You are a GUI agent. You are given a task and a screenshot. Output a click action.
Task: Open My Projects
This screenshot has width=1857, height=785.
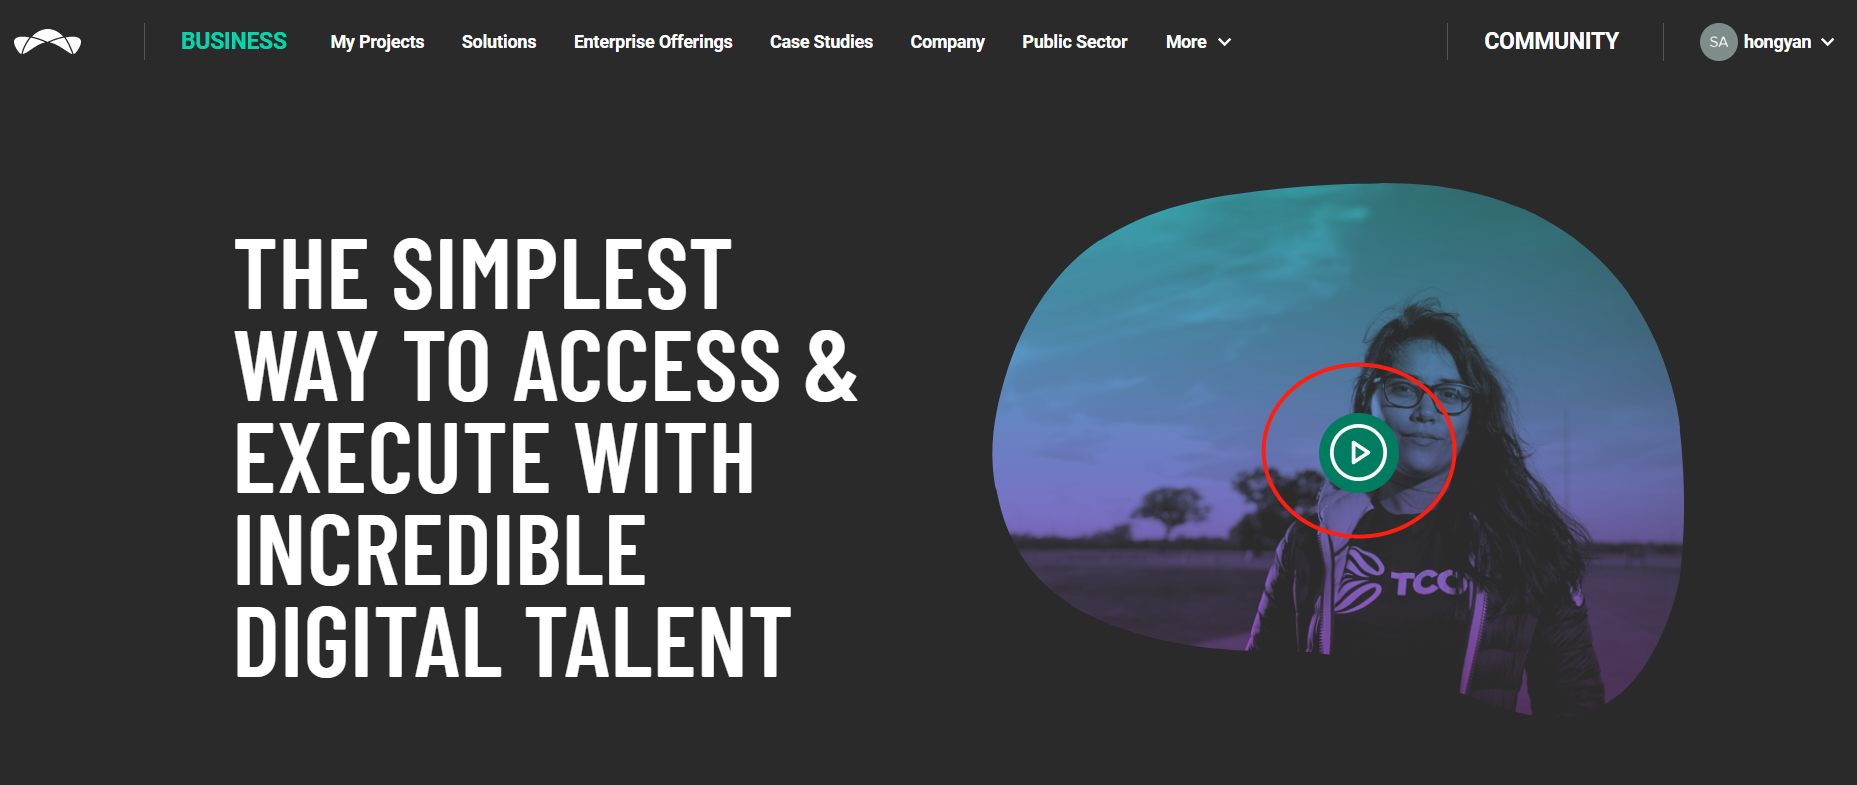(x=377, y=42)
